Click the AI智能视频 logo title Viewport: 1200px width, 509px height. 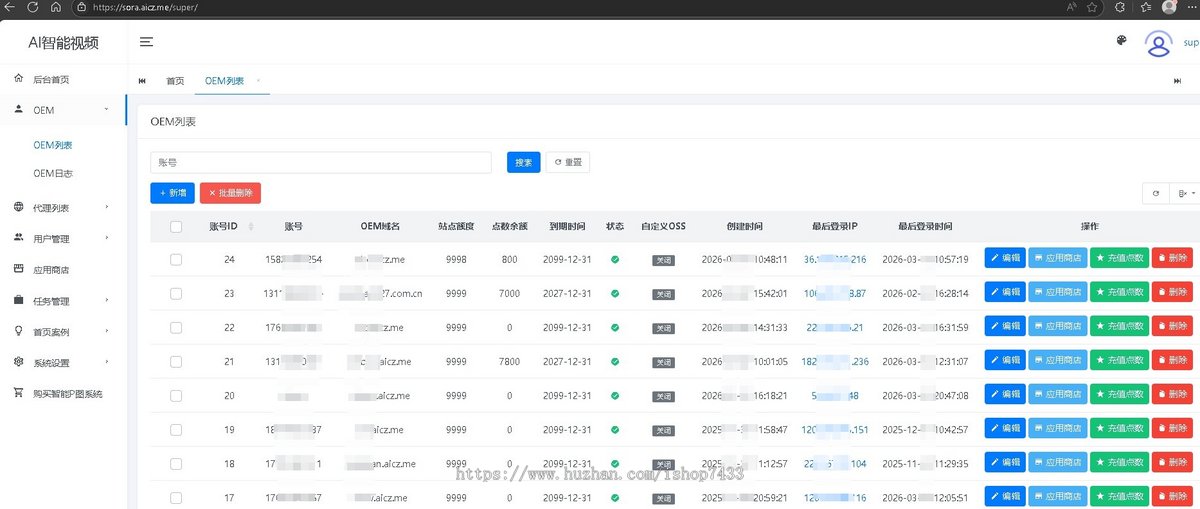[63, 42]
